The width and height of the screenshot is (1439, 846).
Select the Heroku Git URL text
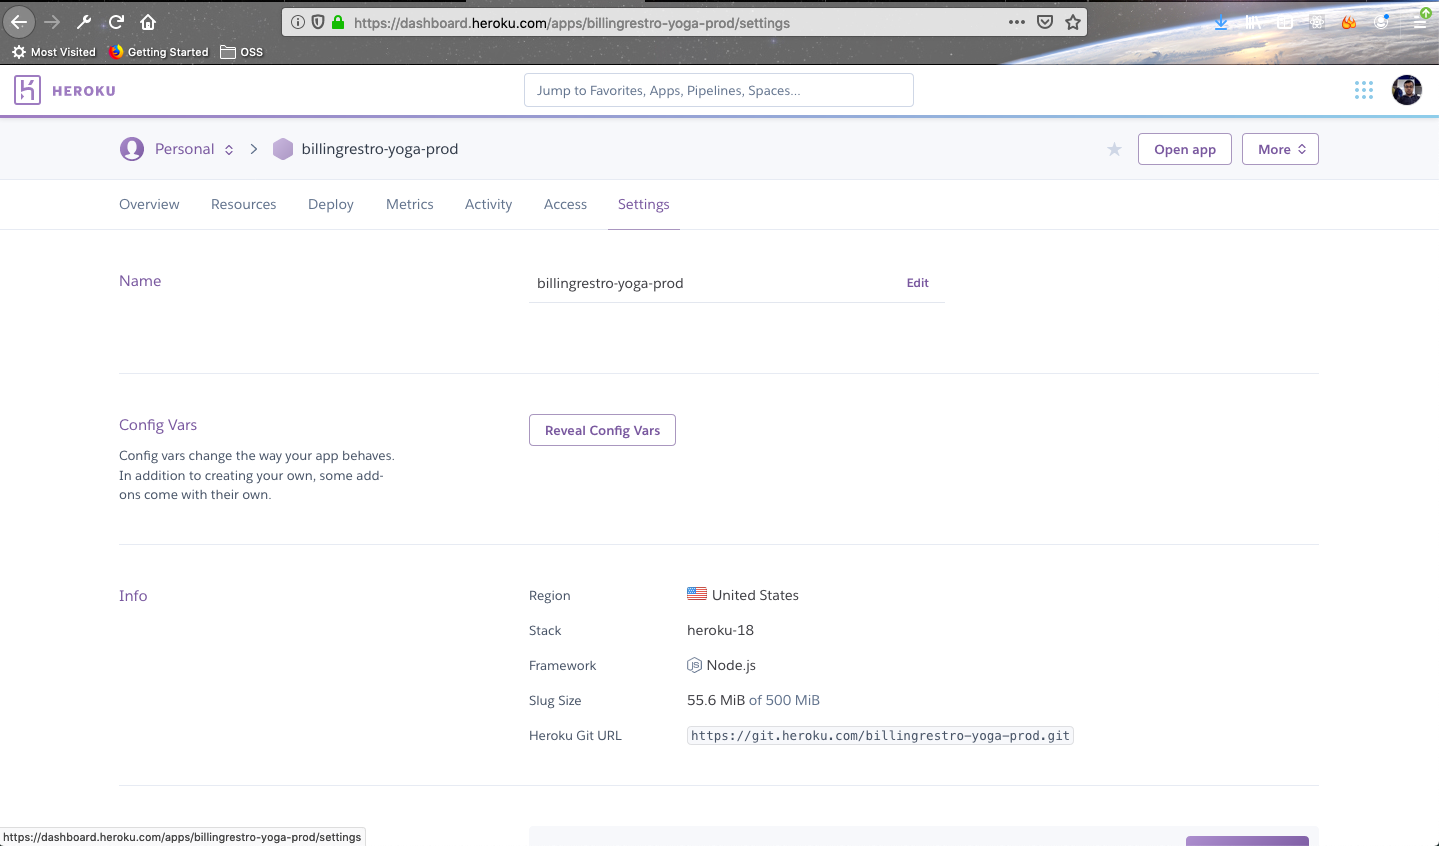[880, 736]
